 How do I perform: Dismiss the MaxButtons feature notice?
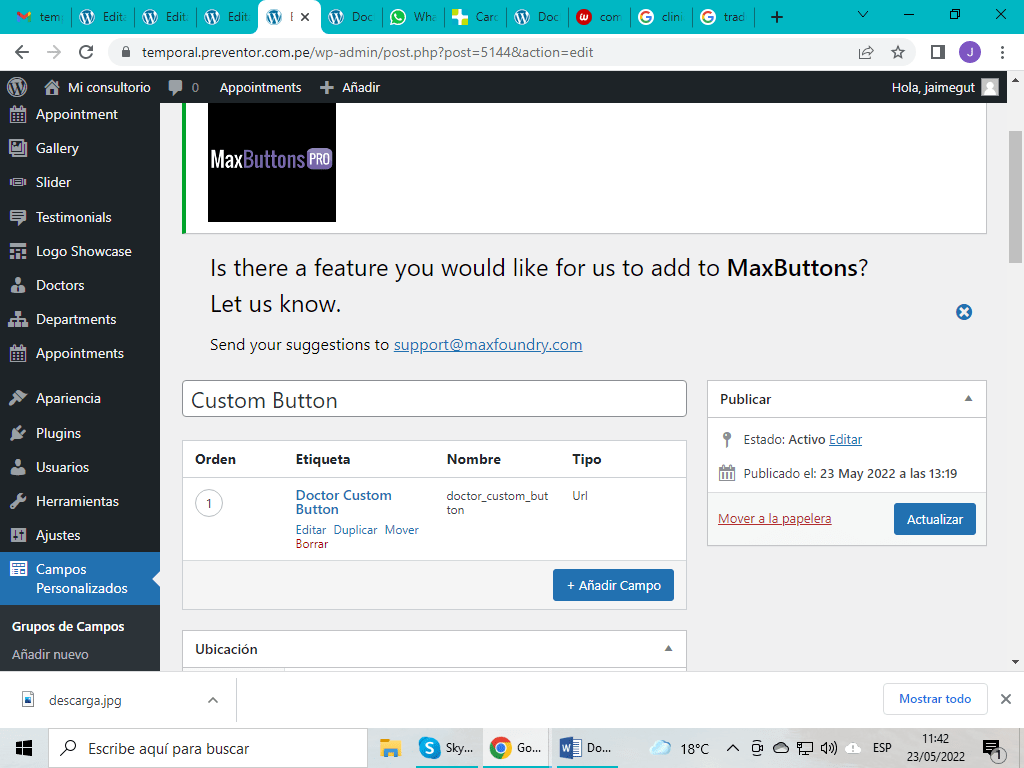pyautogui.click(x=964, y=312)
